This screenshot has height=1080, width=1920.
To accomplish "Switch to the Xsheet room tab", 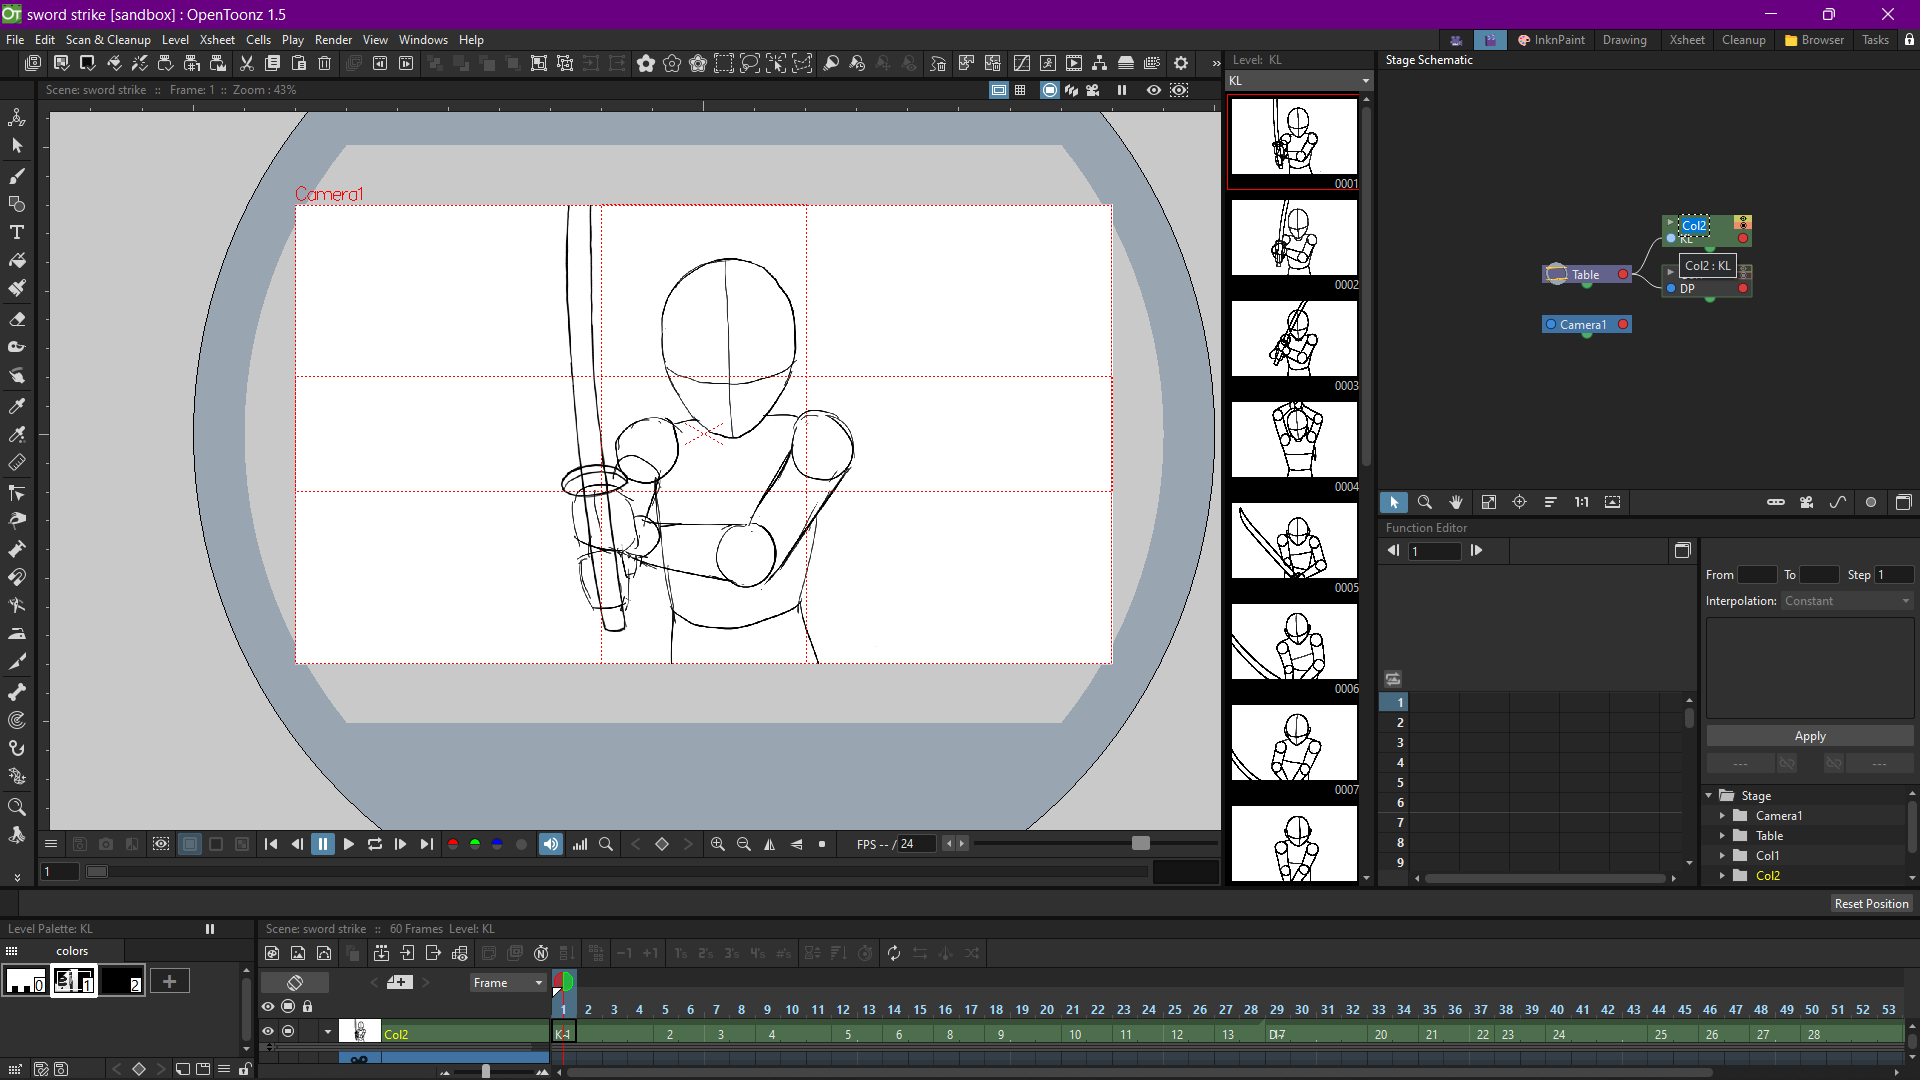I will coord(1687,39).
